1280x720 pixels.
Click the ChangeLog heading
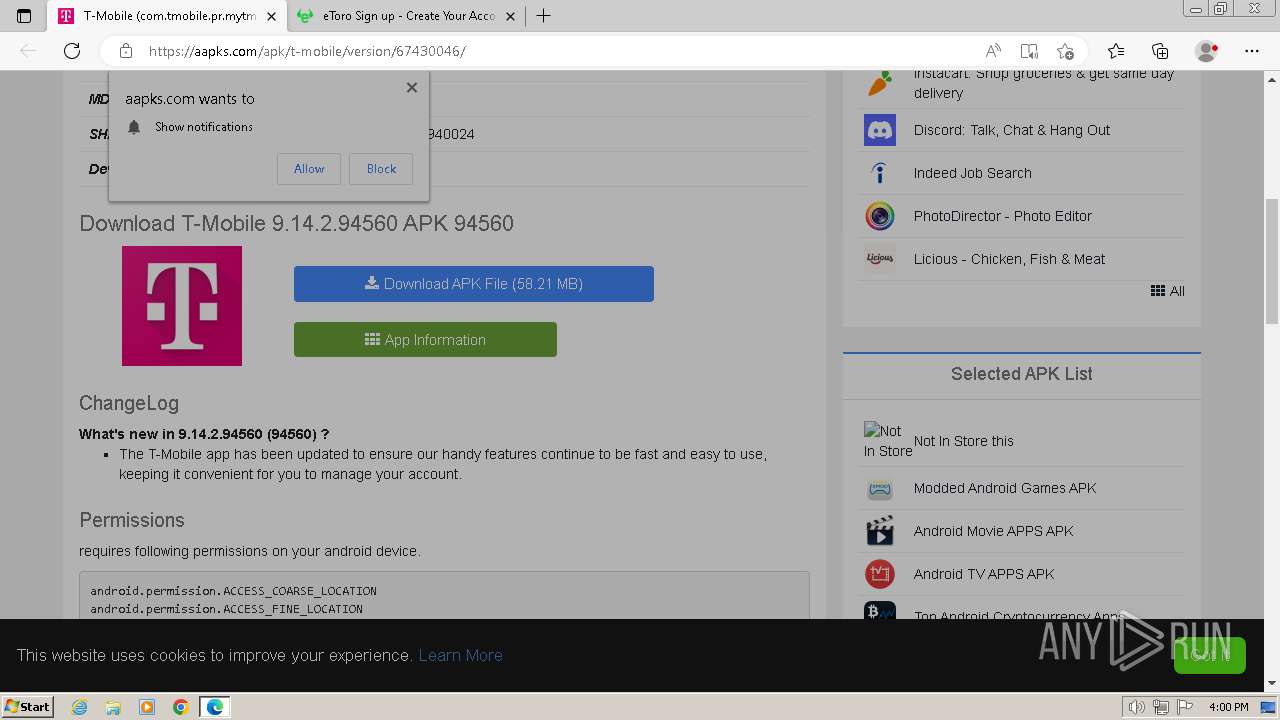(129, 403)
